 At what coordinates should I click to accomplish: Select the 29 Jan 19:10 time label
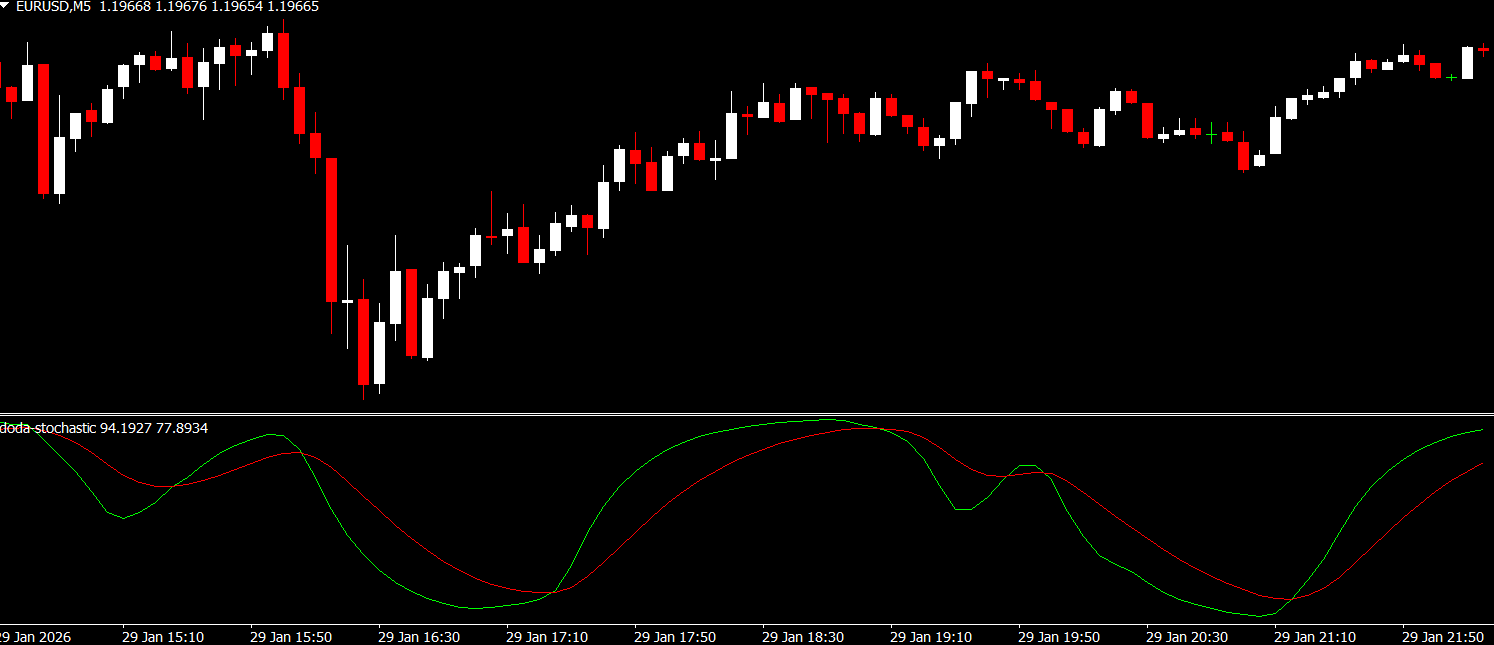pos(931,636)
